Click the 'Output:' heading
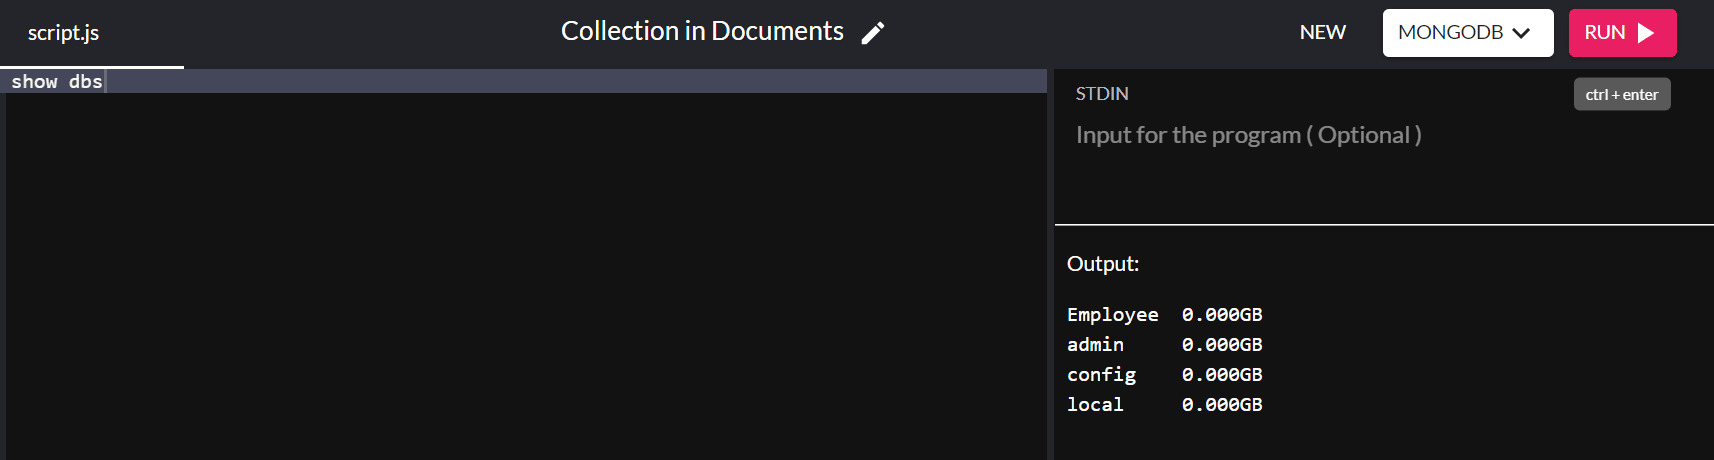This screenshot has width=1714, height=460. pyautogui.click(x=1102, y=264)
